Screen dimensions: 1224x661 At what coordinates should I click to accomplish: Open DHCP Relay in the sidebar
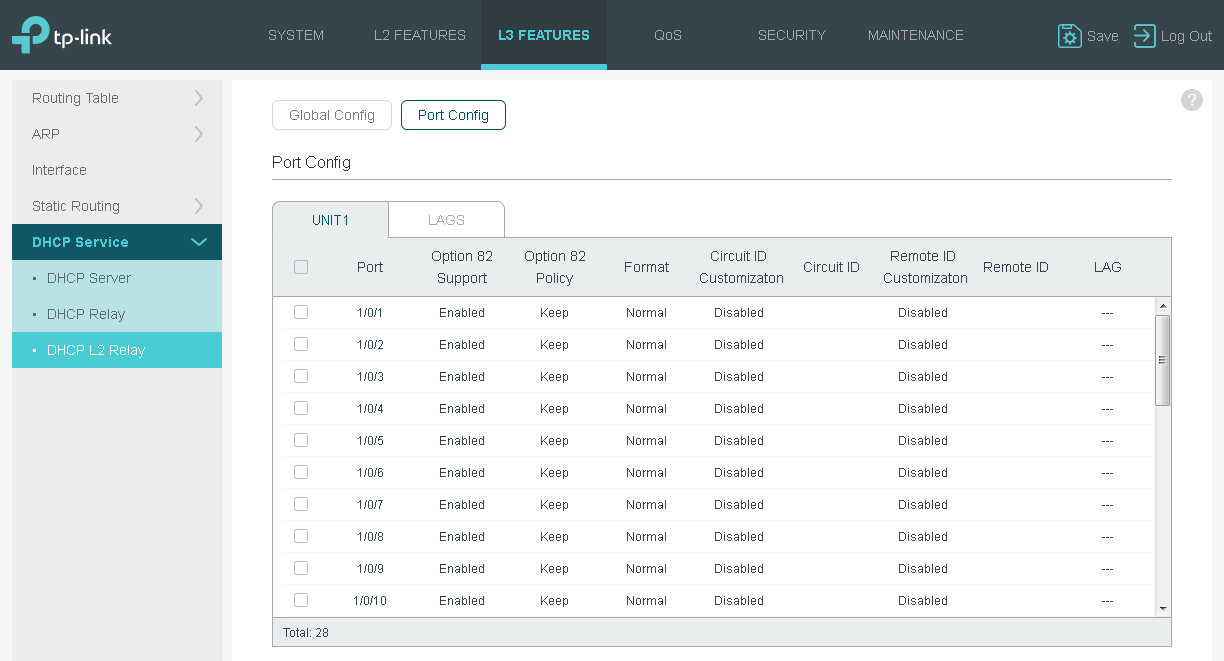click(x=117, y=314)
